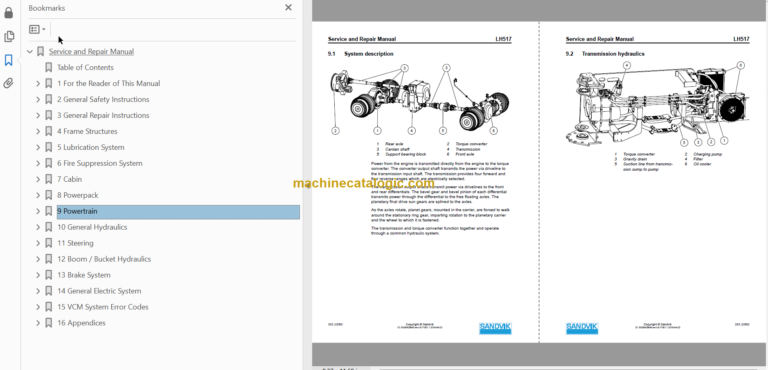This screenshot has width=768, height=370.
Task: Open the page thumbnails panel icon
Action: [8, 36]
